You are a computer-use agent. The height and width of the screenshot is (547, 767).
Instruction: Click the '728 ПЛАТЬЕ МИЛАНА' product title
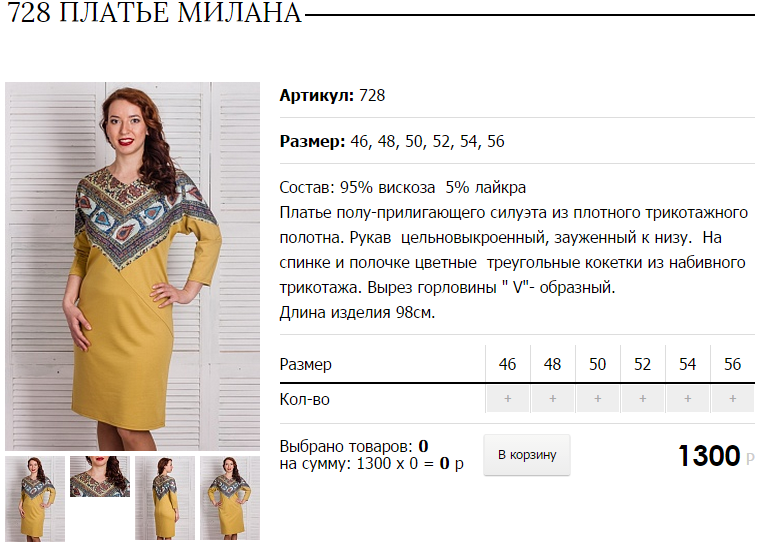click(x=154, y=13)
